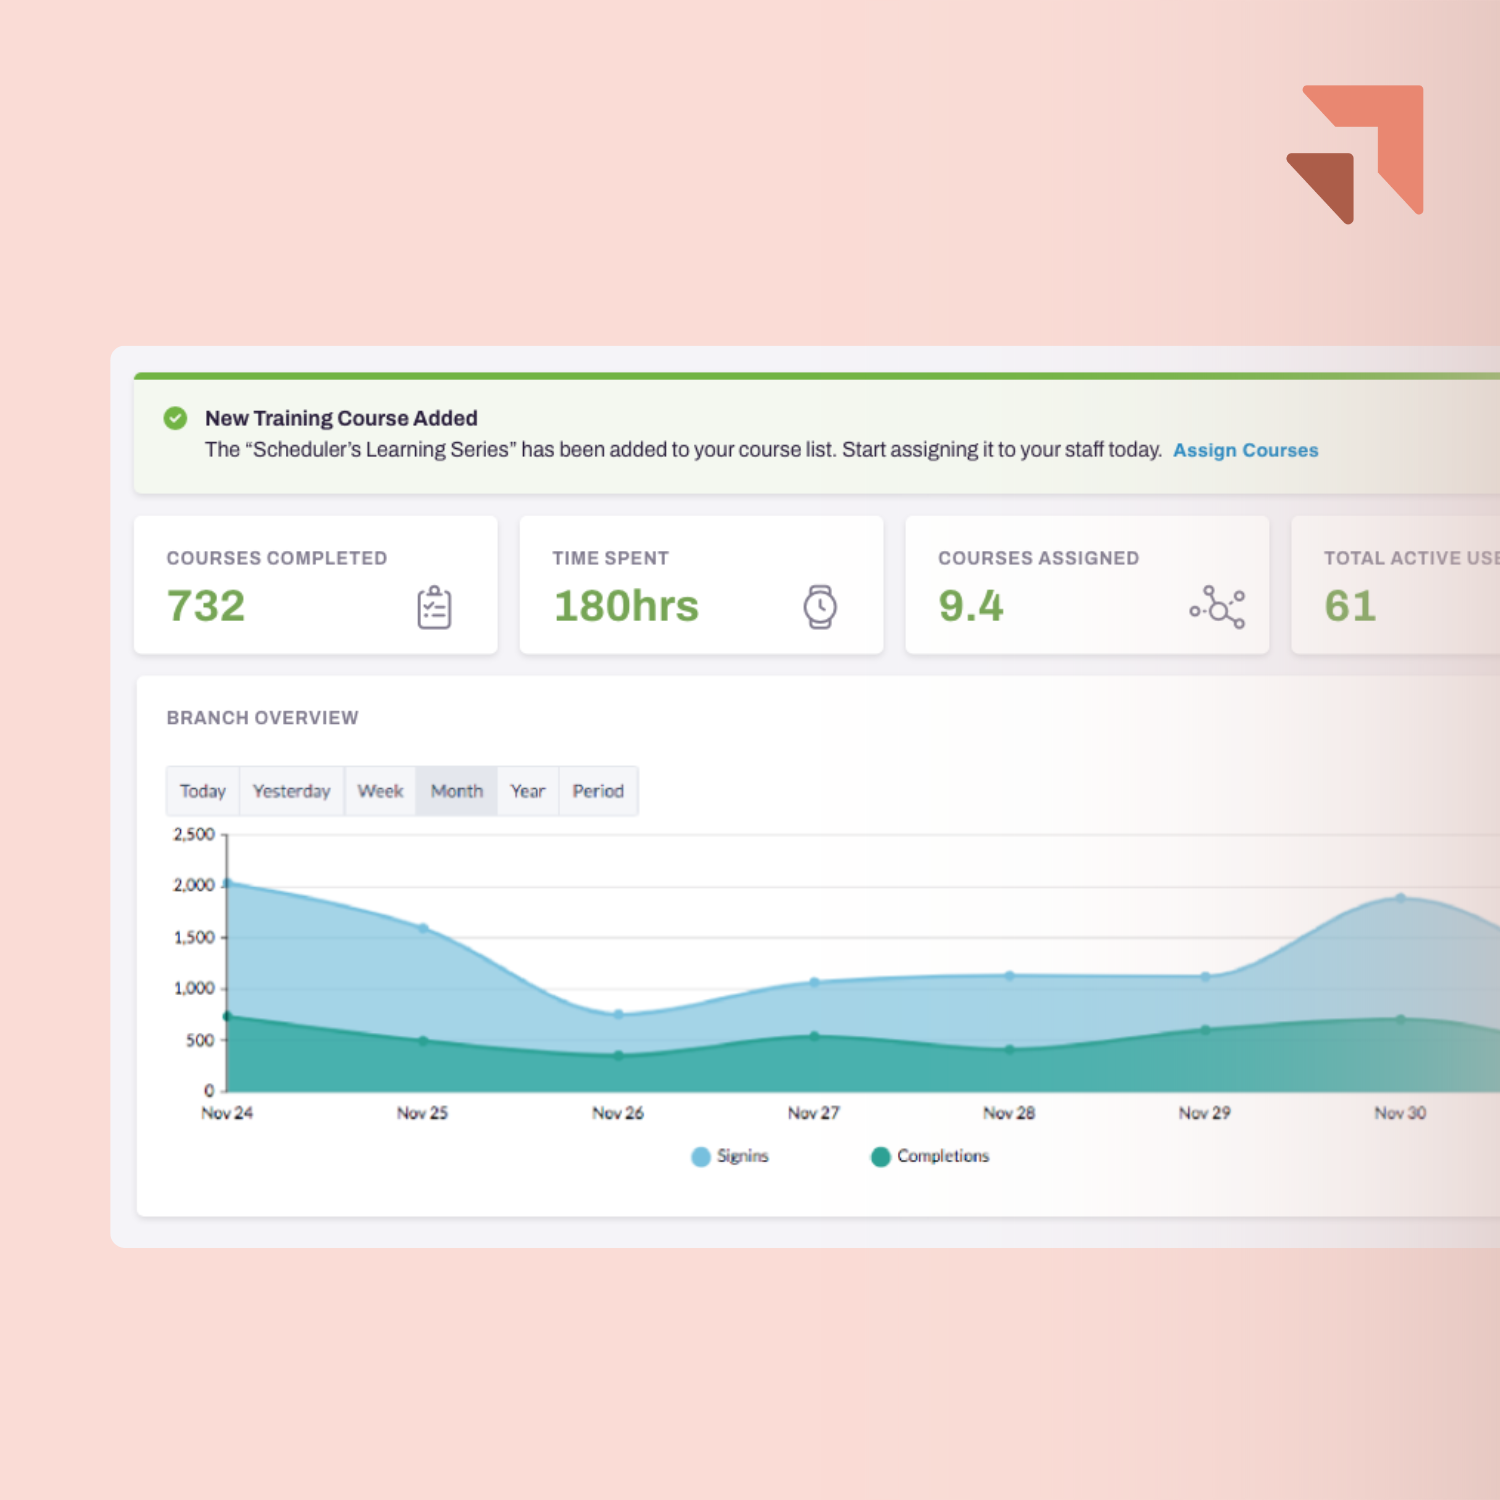Open the Total Active Users card
Image resolution: width=1500 pixels, height=1500 pixels.
pyautogui.click(x=1396, y=585)
